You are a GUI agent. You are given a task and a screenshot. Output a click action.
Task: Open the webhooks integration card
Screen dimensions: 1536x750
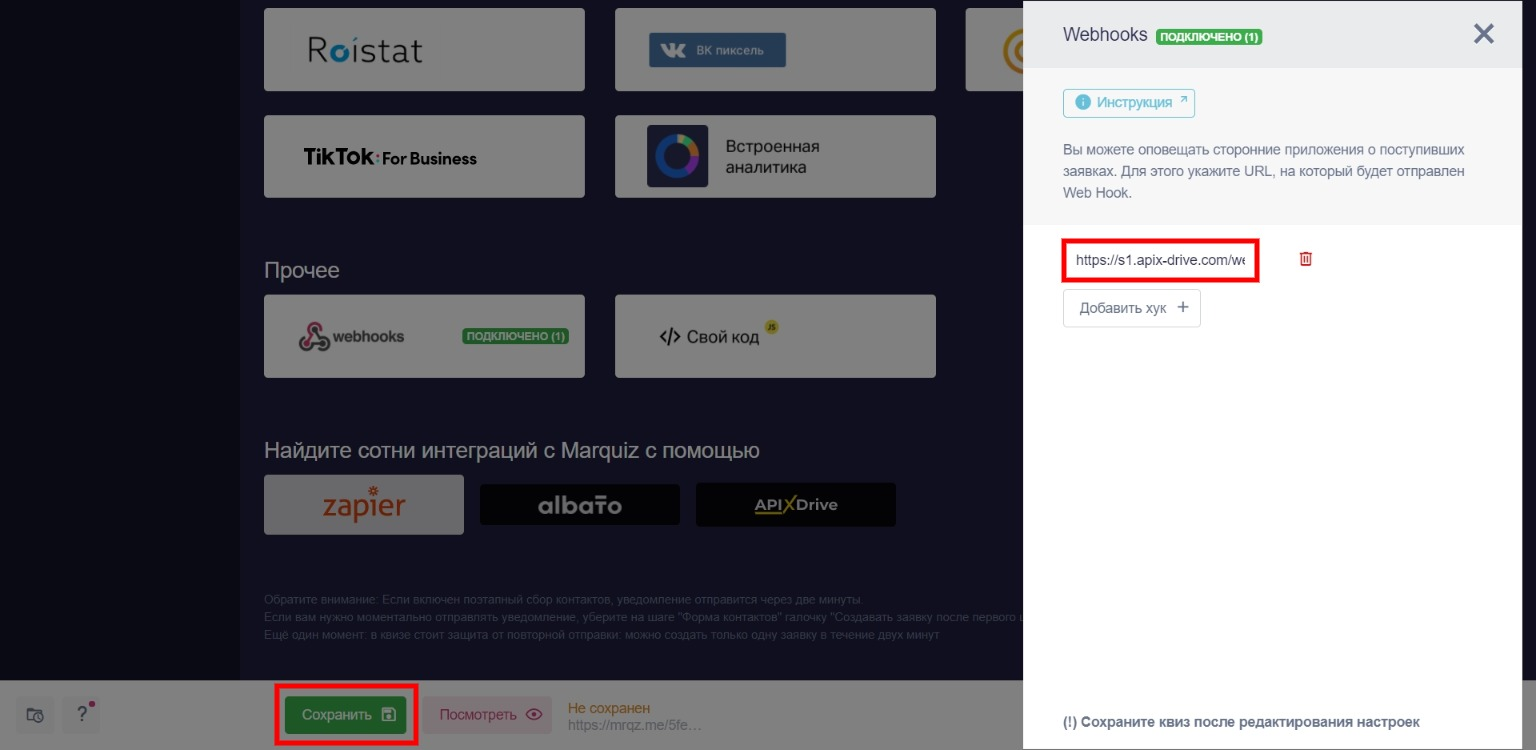pyautogui.click(x=424, y=336)
